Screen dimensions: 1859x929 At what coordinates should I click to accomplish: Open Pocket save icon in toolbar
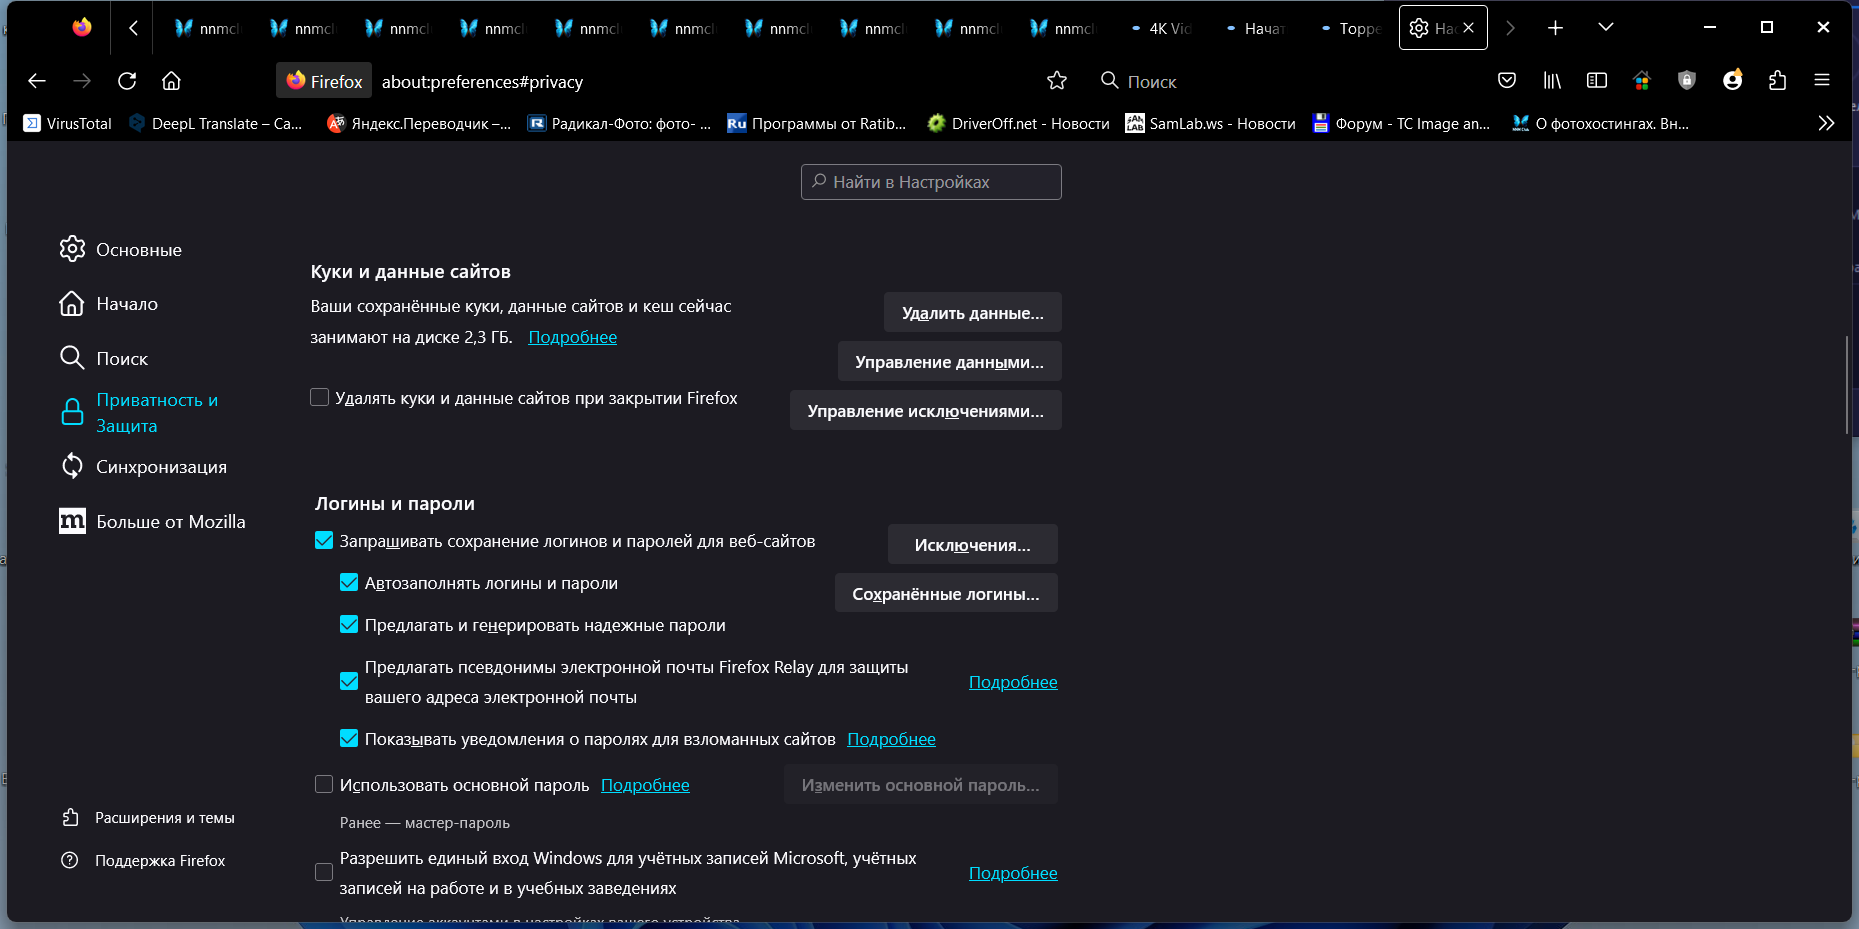[1507, 81]
